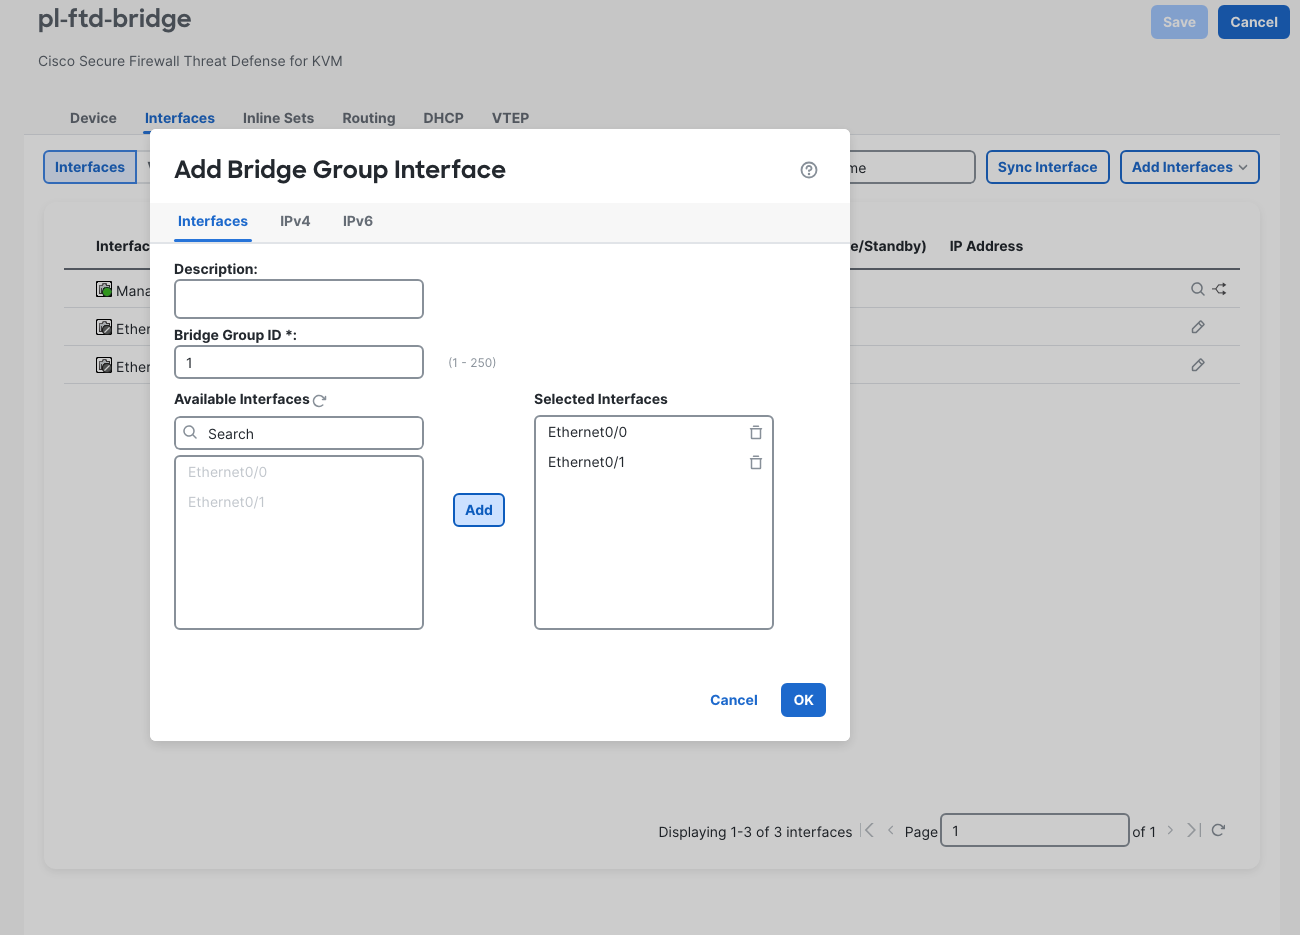This screenshot has width=1300, height=935.
Task: Select Ethernet0/1 in Available Interfaces
Action: click(226, 502)
